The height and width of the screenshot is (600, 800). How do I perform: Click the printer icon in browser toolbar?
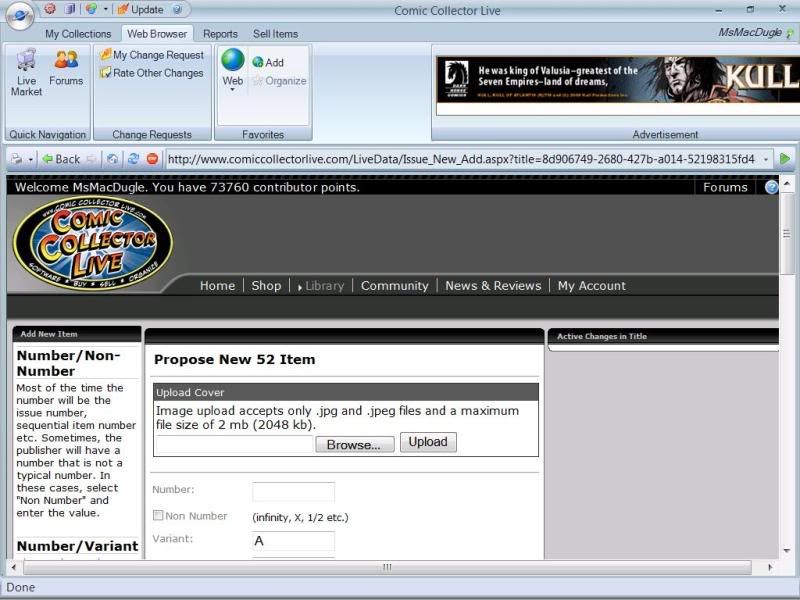coord(17,159)
